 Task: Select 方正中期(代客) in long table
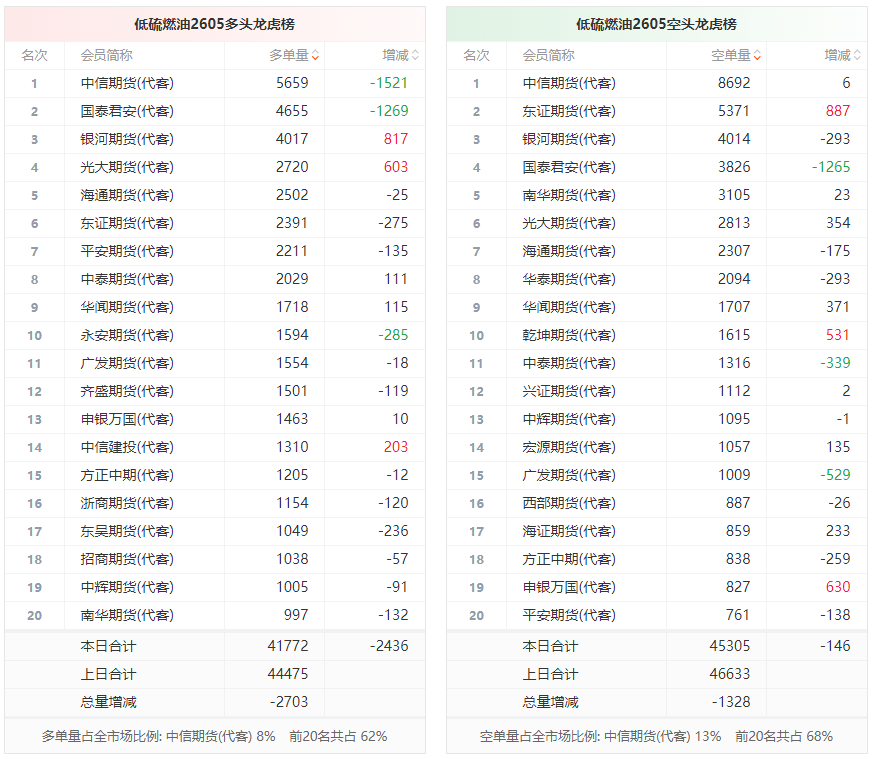click(127, 475)
